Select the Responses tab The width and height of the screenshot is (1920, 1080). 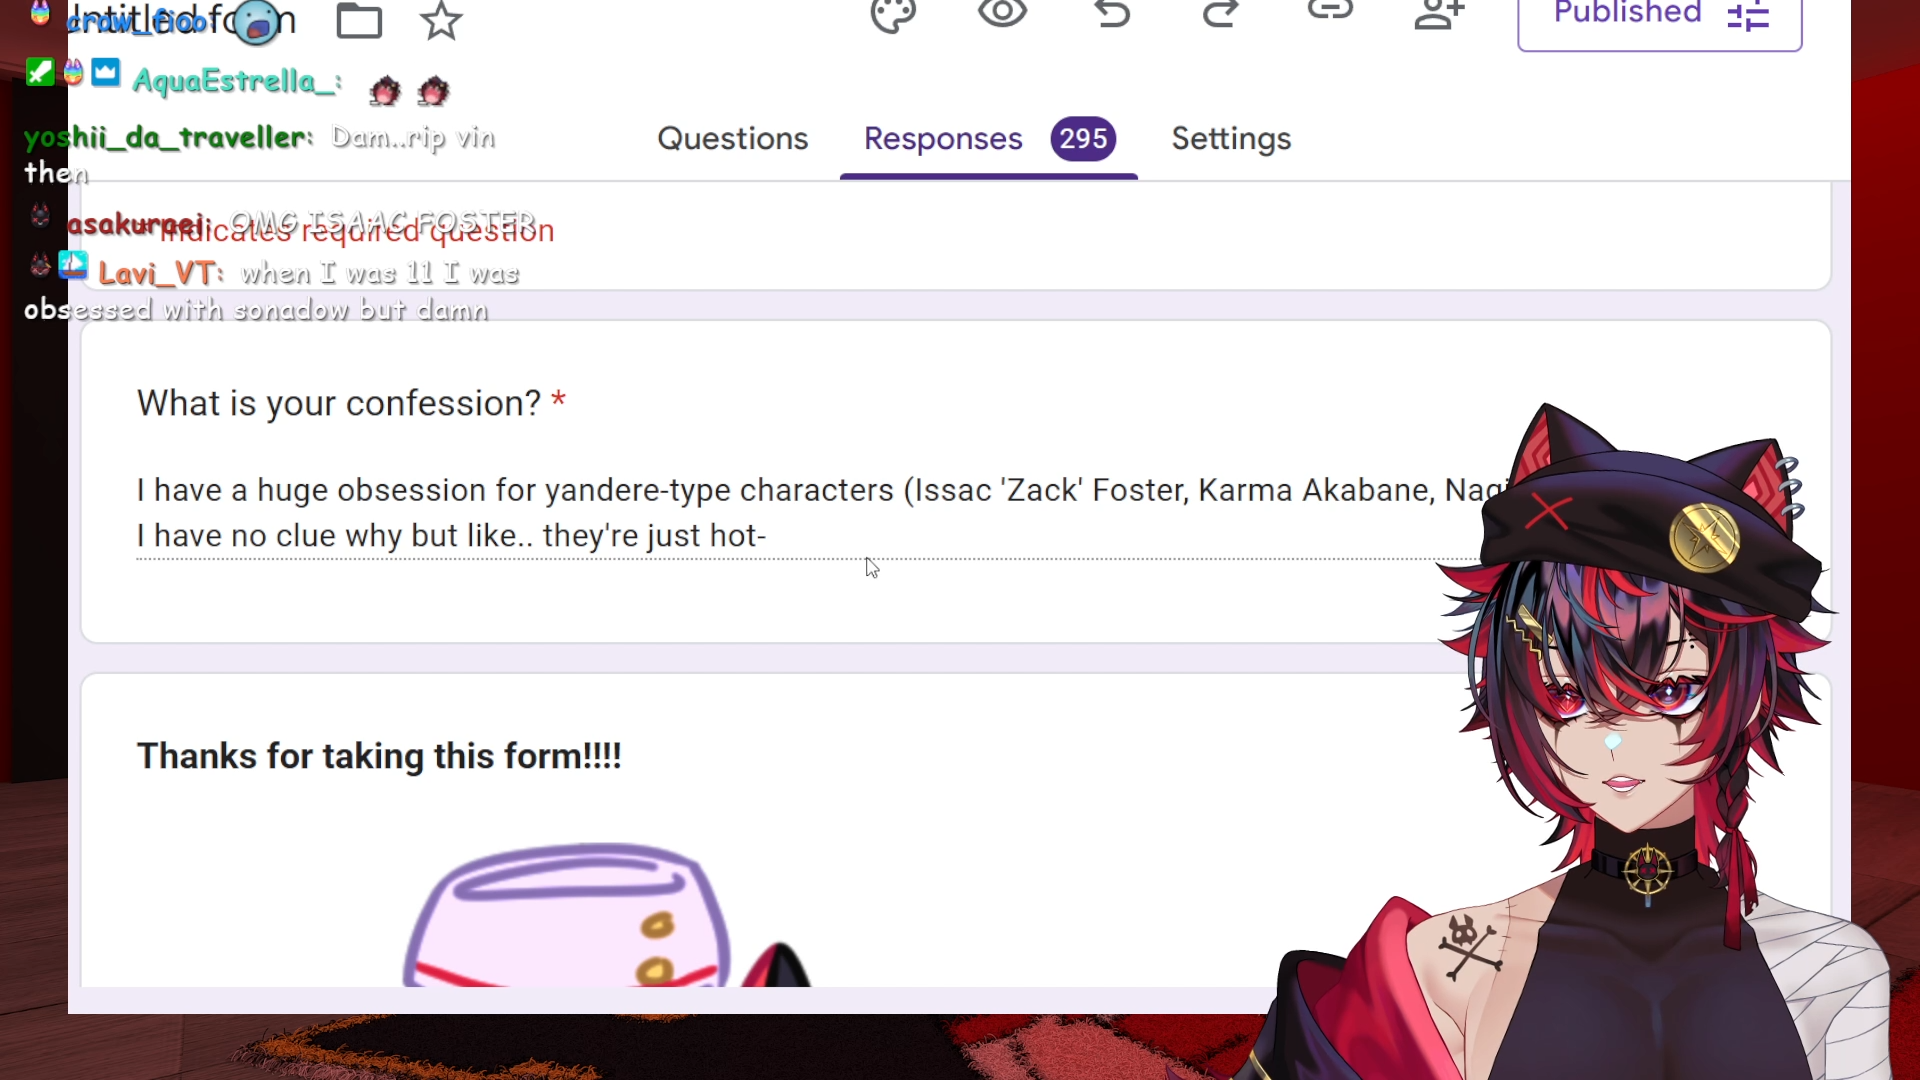(x=943, y=139)
